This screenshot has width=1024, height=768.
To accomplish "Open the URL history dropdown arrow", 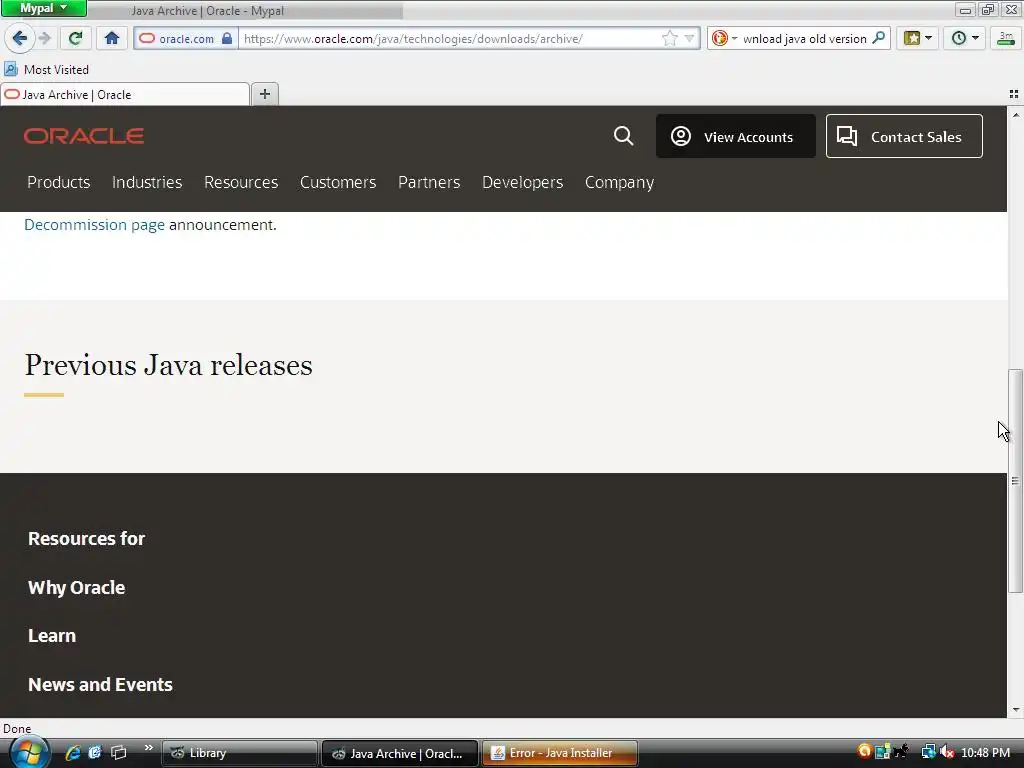I will pos(689,39).
